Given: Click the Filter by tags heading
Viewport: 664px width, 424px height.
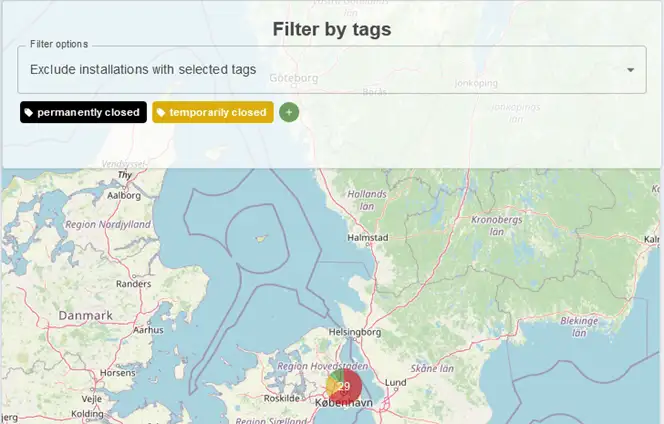Looking at the screenshot, I should 332,29.
